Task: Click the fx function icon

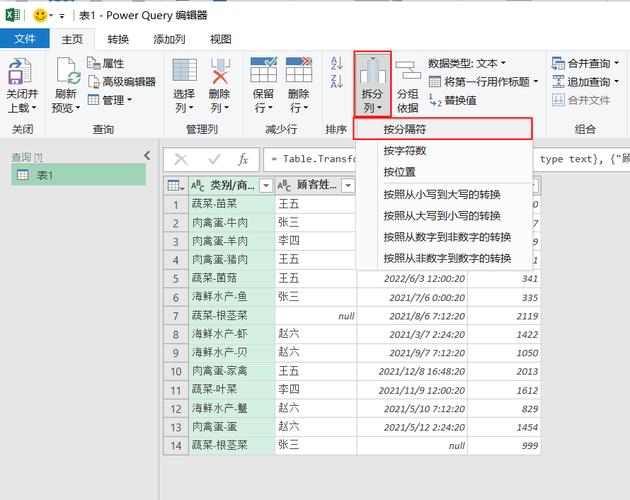Action: coord(243,160)
